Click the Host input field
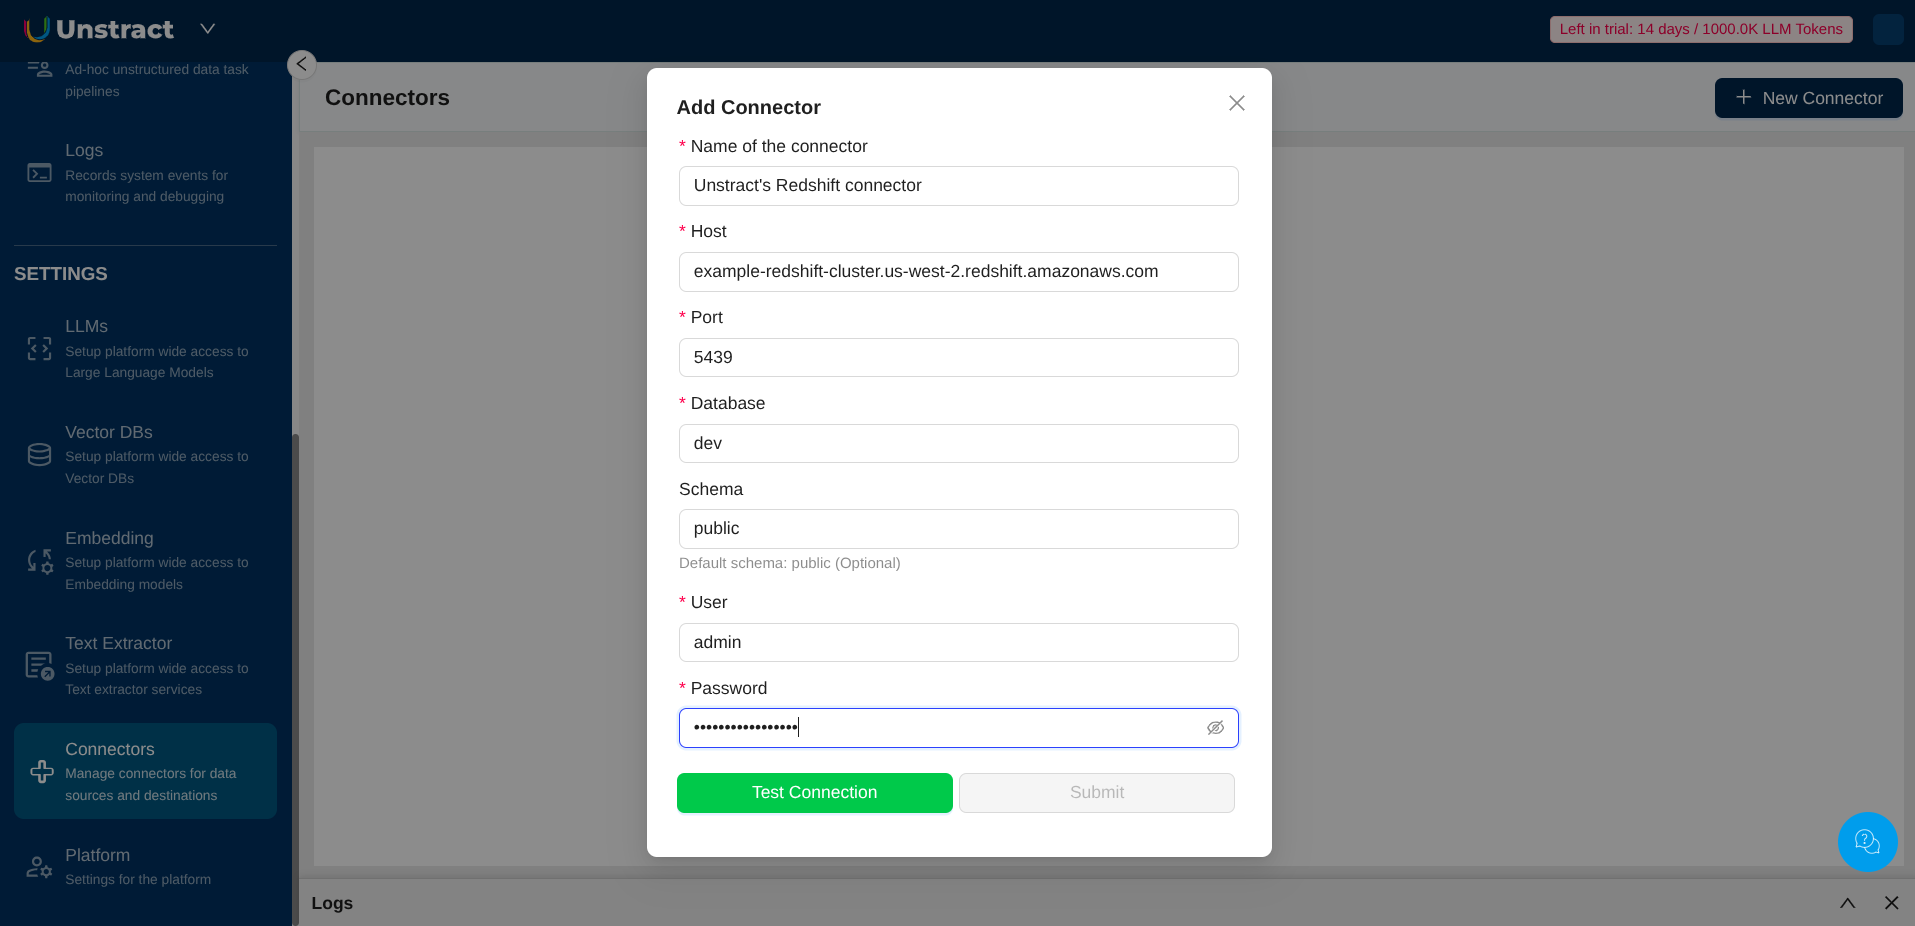Image resolution: width=1915 pixels, height=926 pixels. pos(958,272)
